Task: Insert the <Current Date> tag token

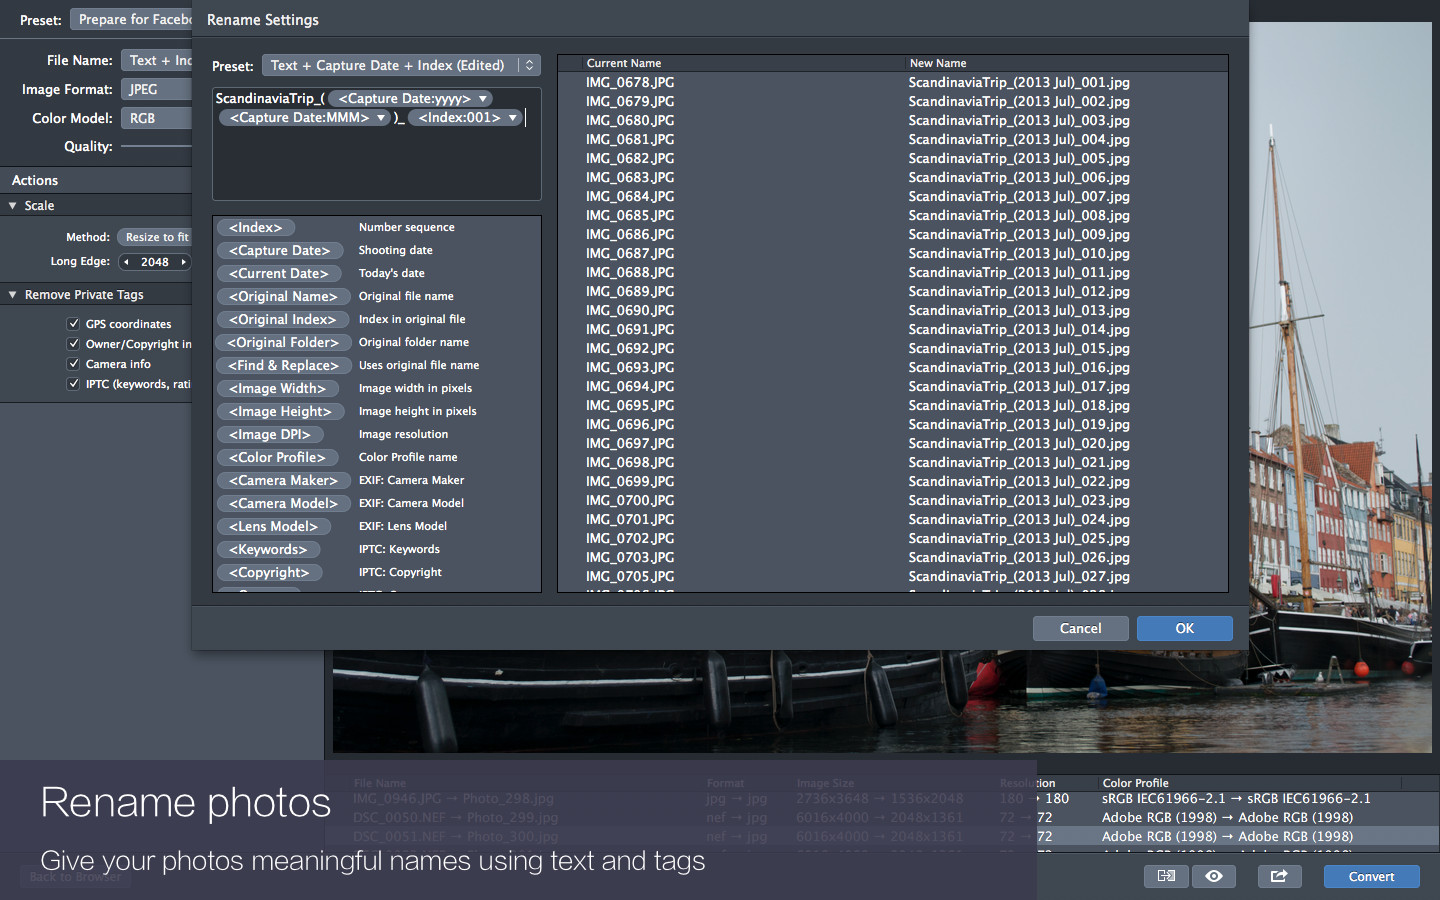Action: [x=279, y=274]
